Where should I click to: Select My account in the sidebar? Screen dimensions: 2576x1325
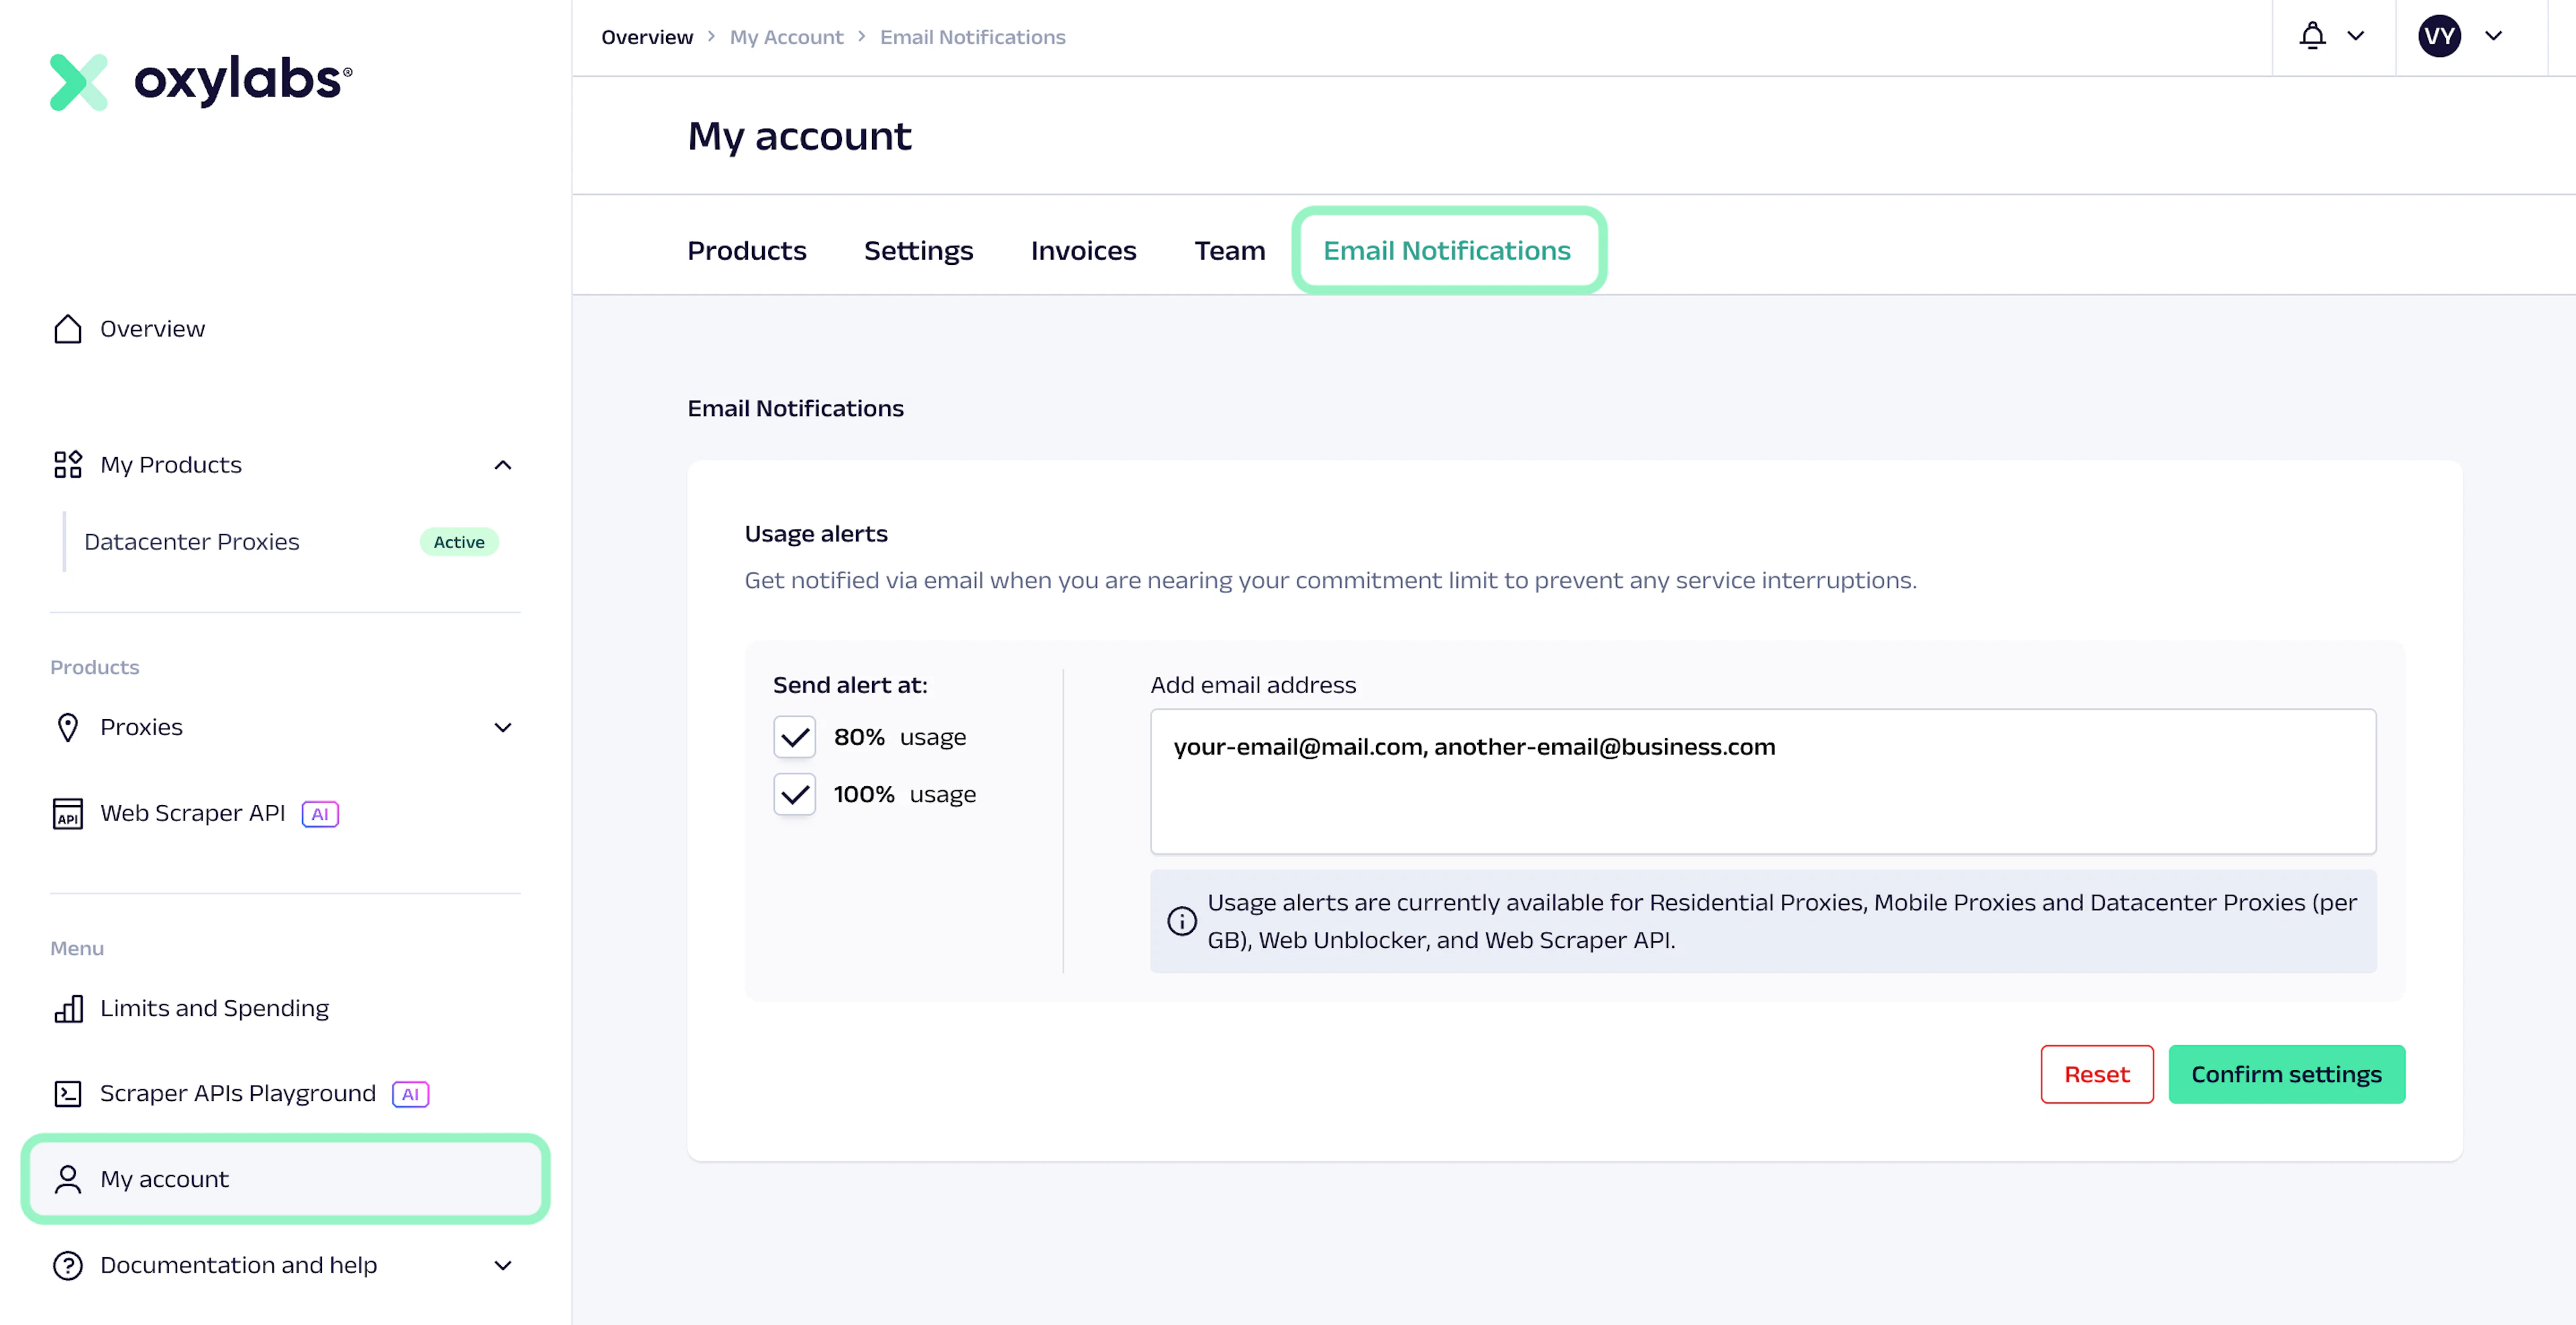pyautogui.click(x=285, y=1179)
